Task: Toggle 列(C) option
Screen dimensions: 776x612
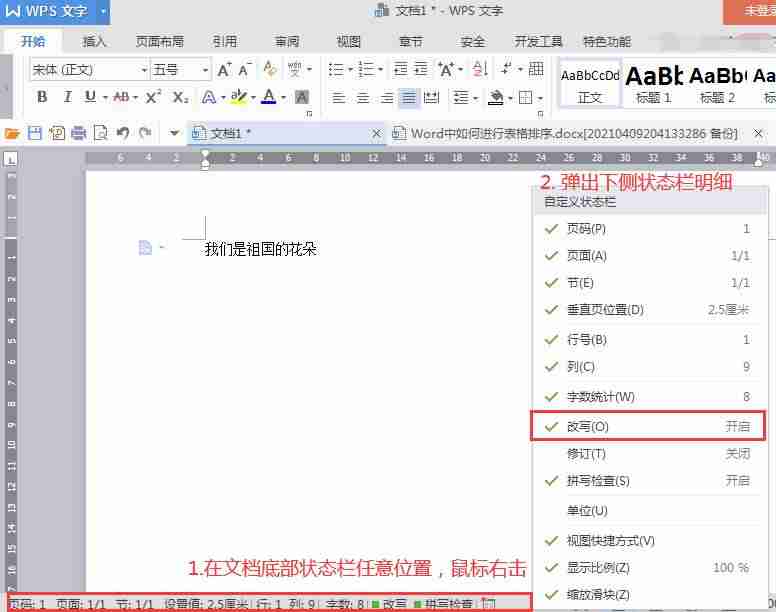Action: tap(648, 367)
